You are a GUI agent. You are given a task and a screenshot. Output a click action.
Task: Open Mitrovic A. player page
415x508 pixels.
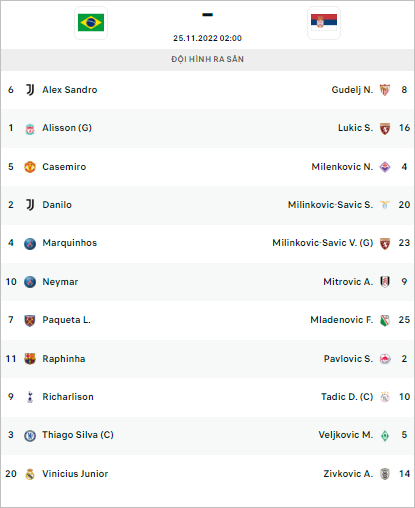(348, 282)
